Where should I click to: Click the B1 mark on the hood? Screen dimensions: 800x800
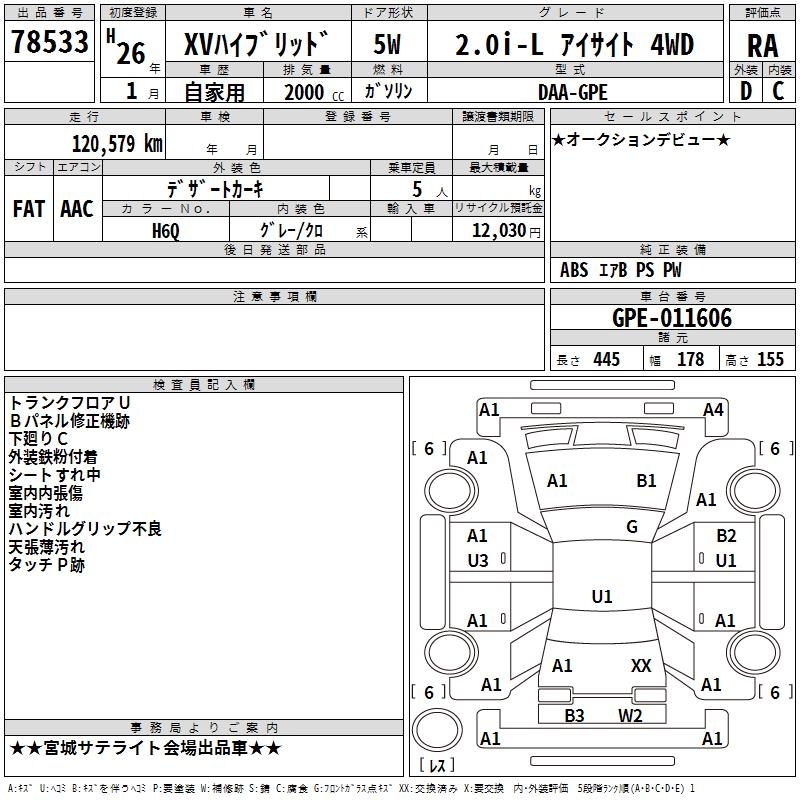(646, 481)
